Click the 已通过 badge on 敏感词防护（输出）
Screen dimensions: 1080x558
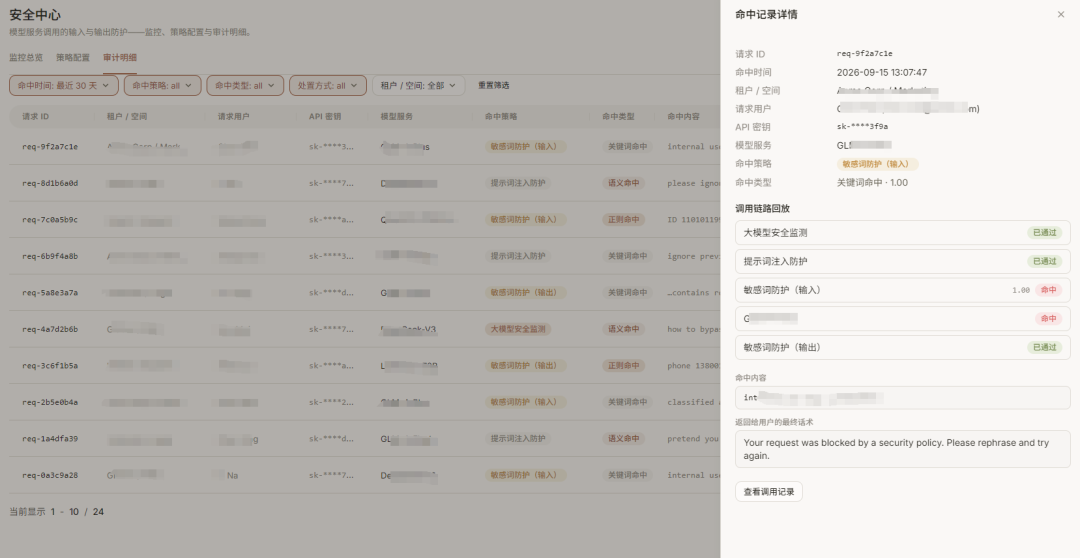click(x=1044, y=348)
